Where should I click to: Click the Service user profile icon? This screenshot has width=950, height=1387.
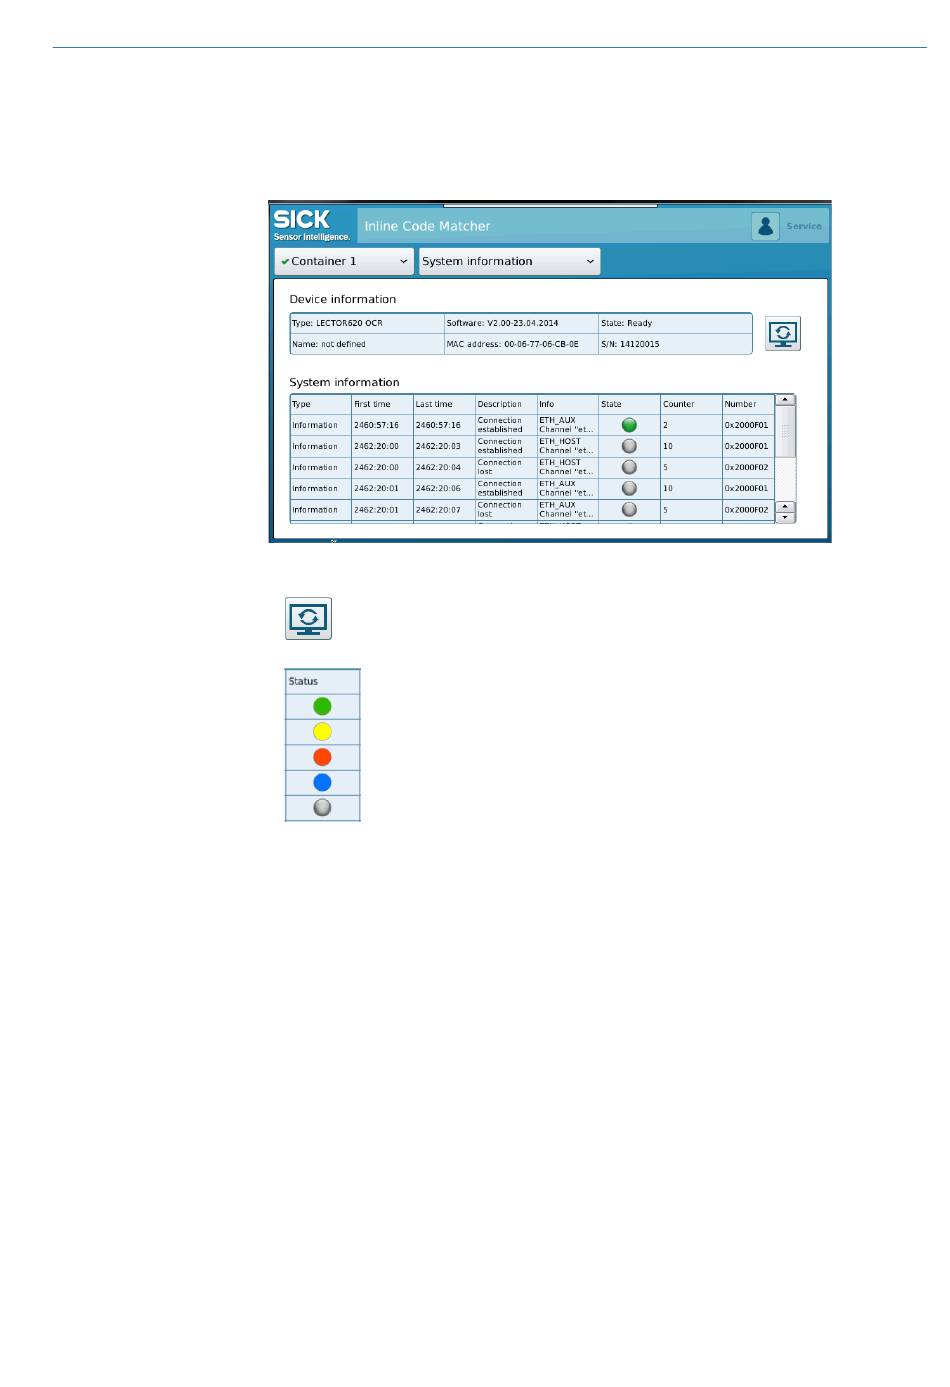766,226
